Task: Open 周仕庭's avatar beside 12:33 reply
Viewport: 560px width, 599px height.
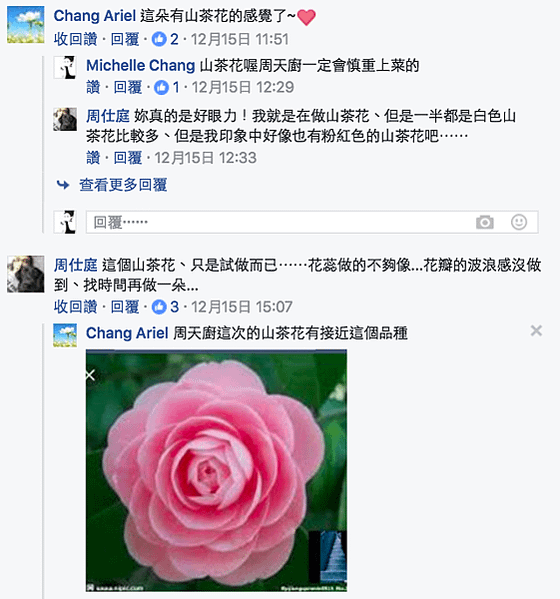Action: tap(65, 119)
